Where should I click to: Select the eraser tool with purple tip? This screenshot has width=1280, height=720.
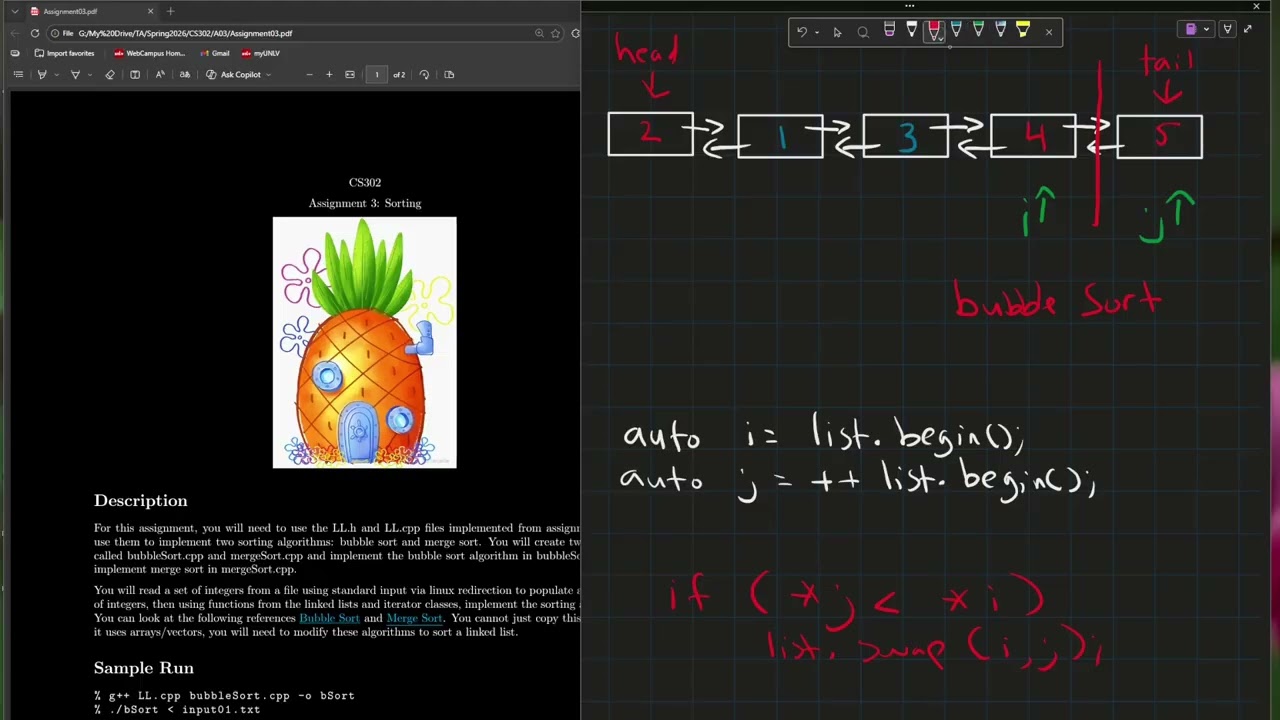(x=889, y=31)
